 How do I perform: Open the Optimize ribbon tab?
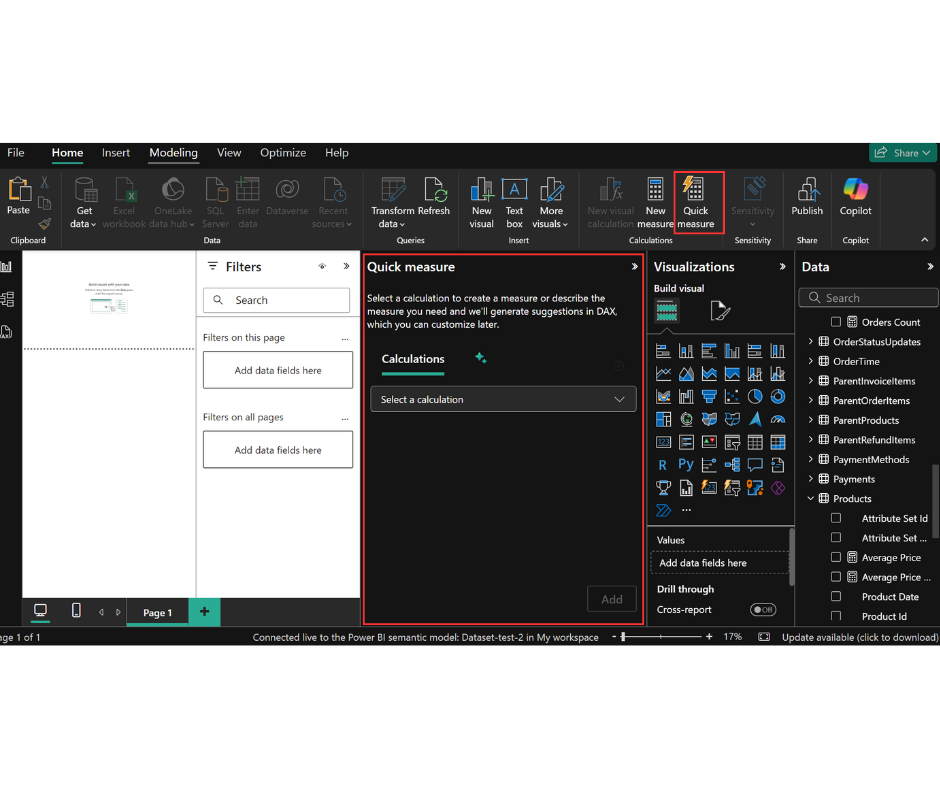283,152
